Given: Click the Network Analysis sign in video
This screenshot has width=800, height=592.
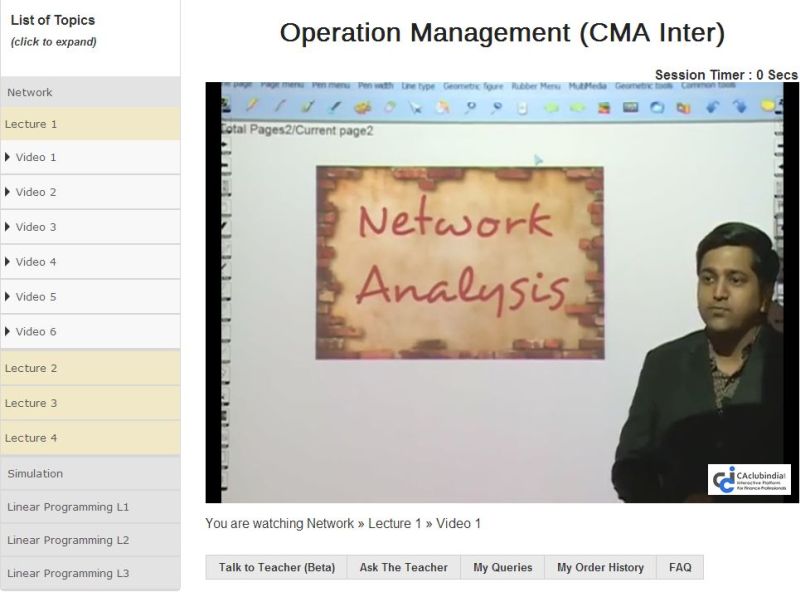Looking at the screenshot, I should click(459, 262).
